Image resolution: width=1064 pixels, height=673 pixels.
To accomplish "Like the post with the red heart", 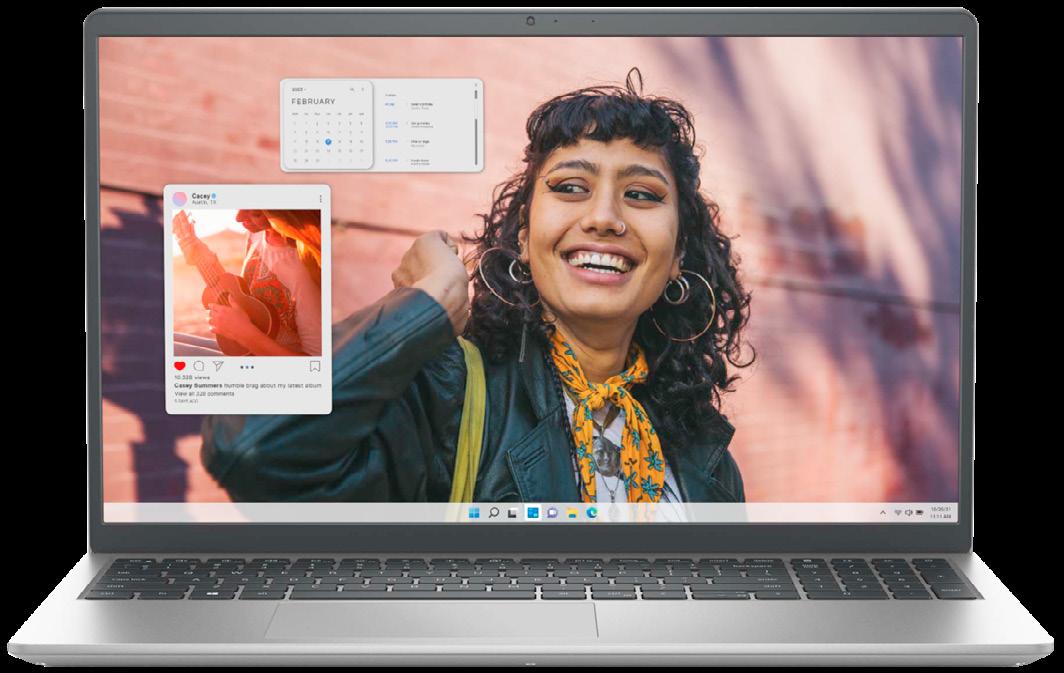I will [180, 366].
